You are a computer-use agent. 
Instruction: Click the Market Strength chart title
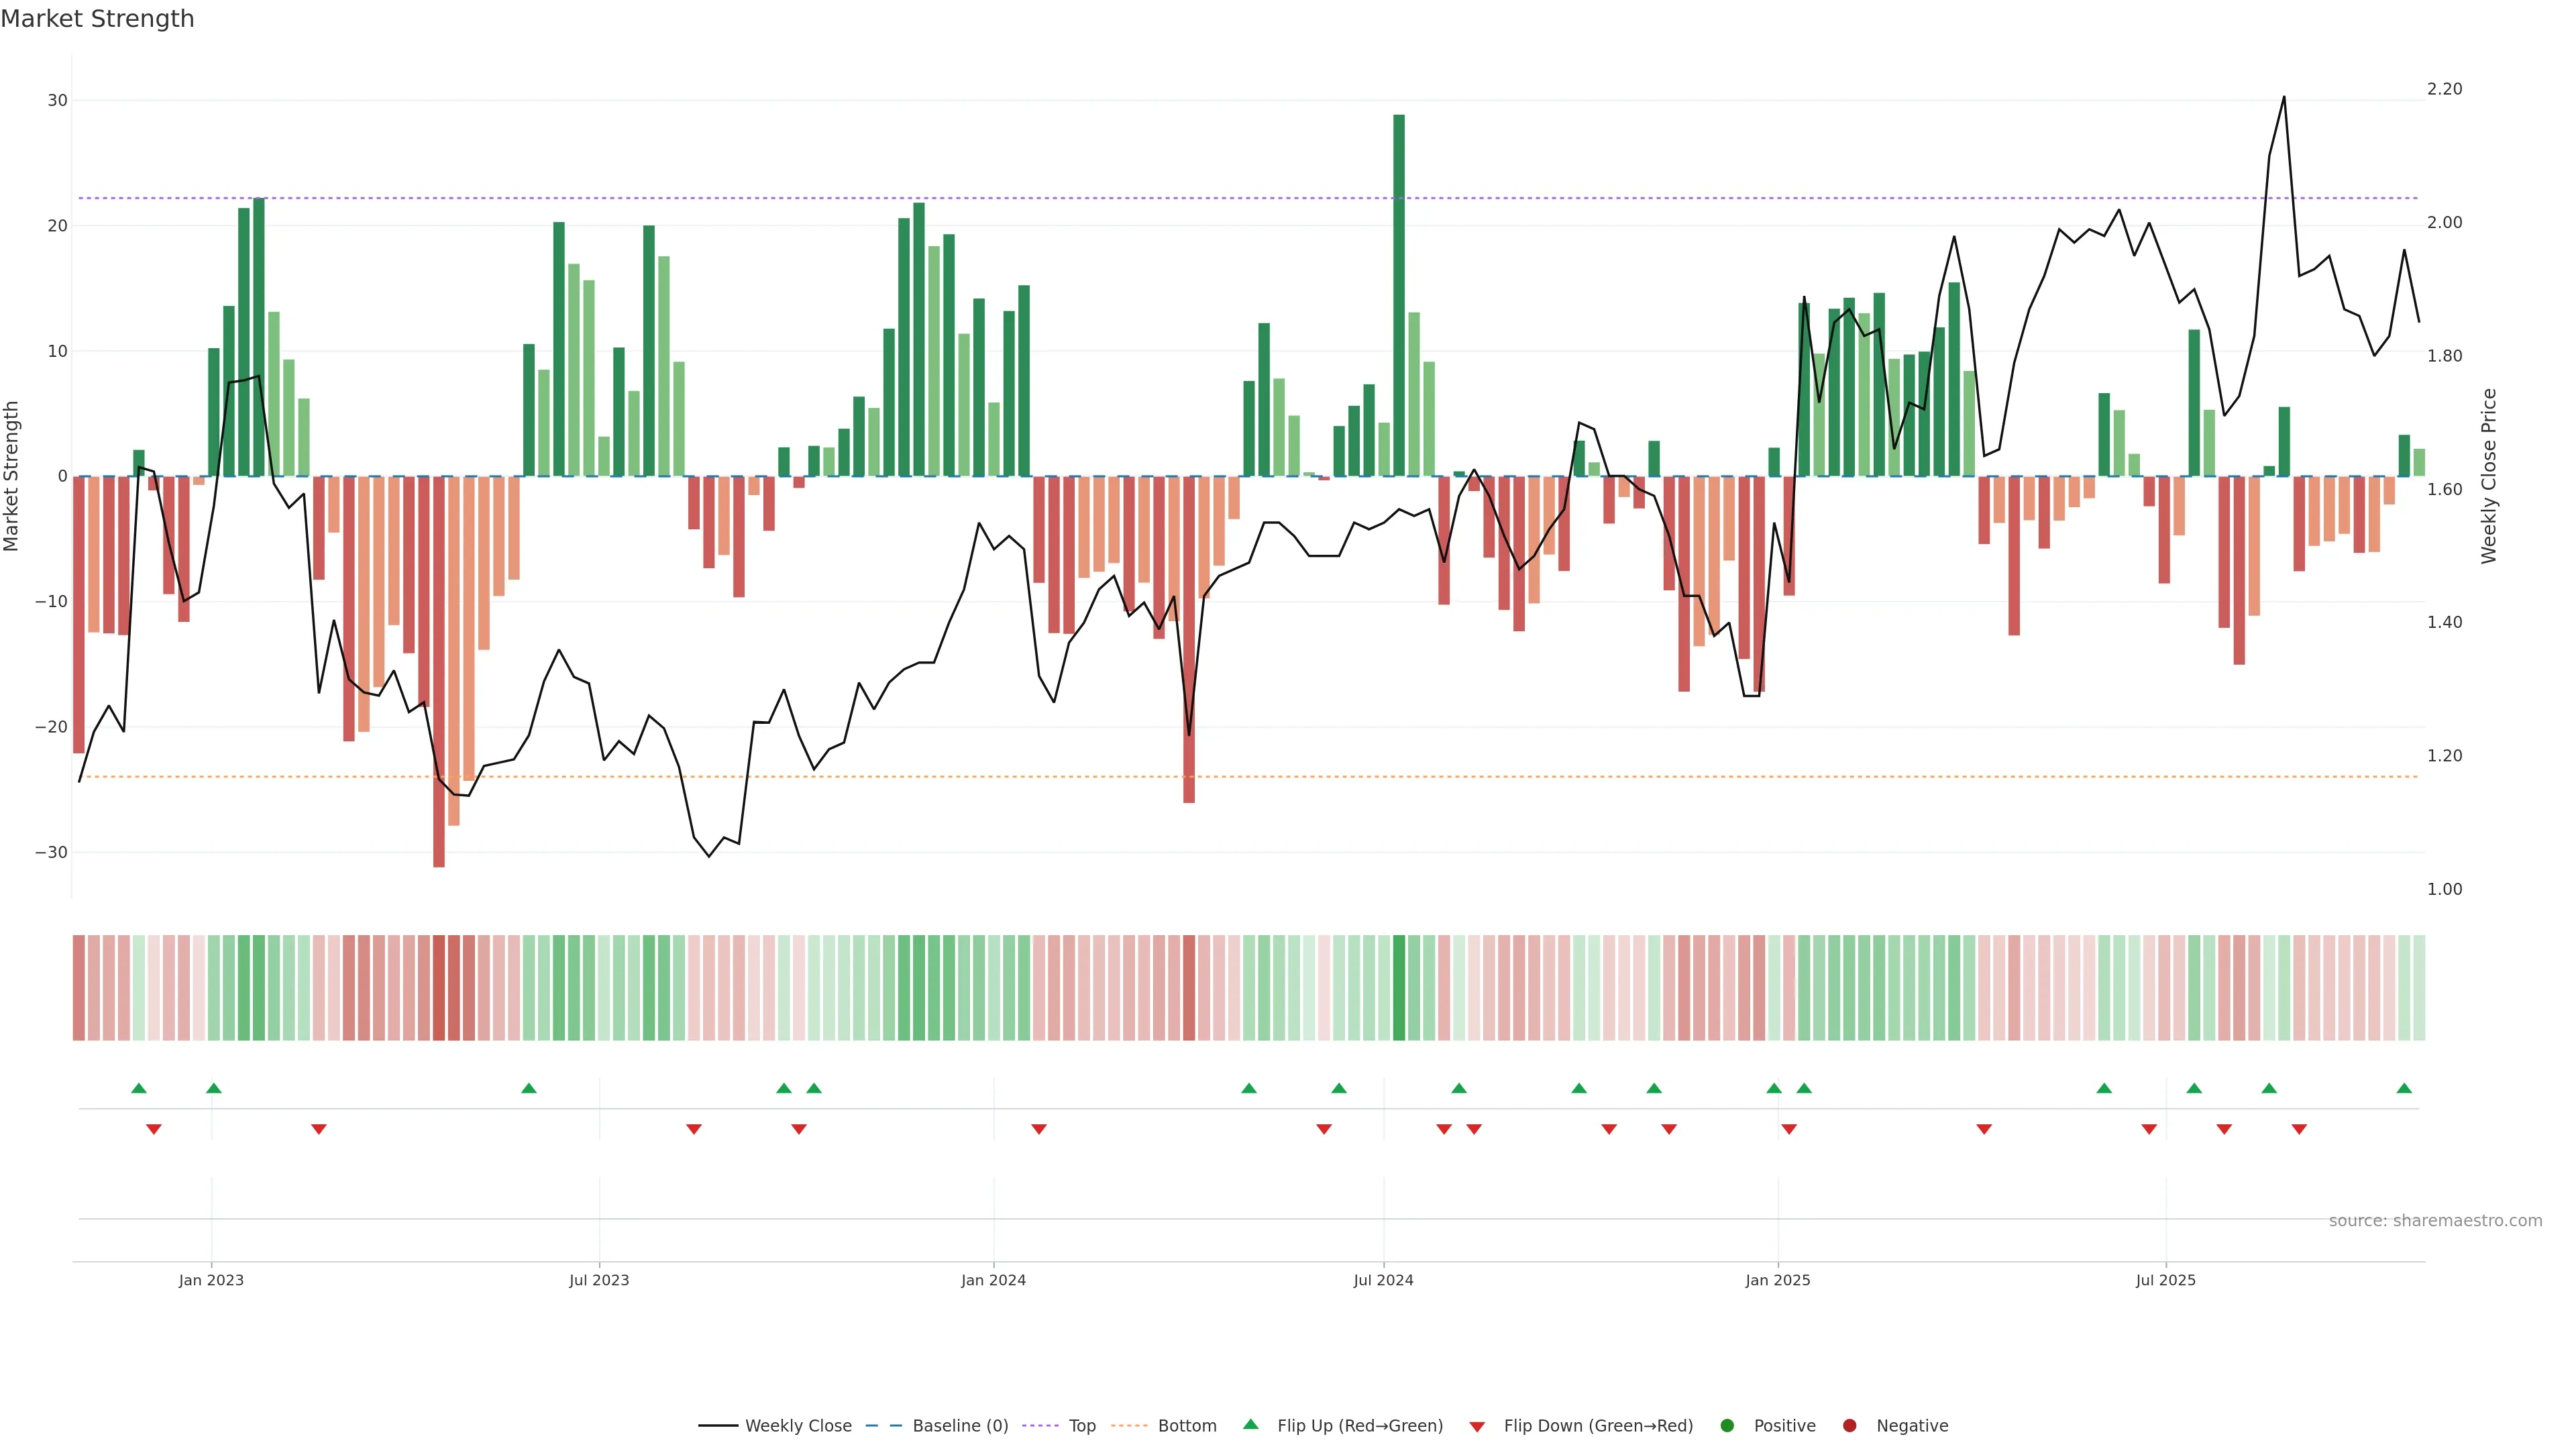click(97, 19)
